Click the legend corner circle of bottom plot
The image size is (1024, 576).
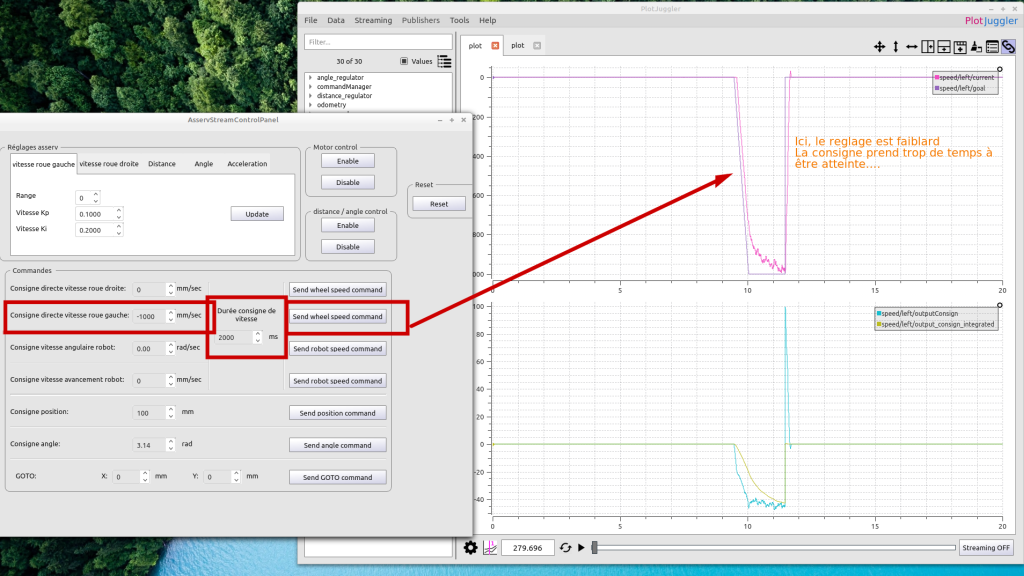999,306
